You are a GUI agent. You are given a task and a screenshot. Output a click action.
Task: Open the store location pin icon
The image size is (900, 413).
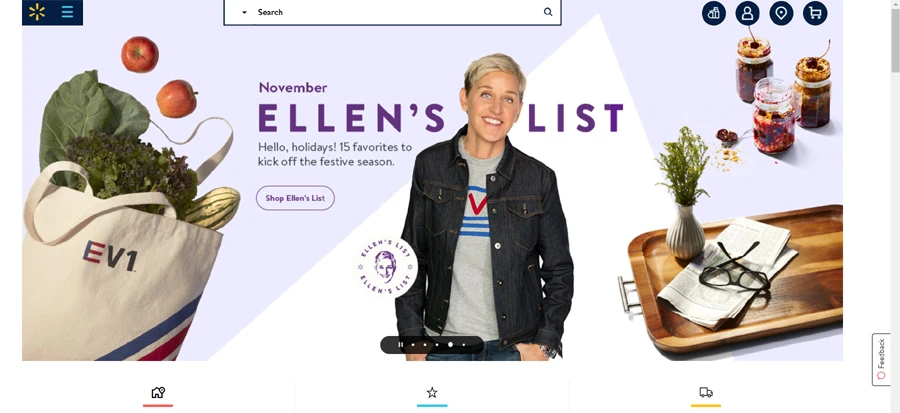click(781, 13)
